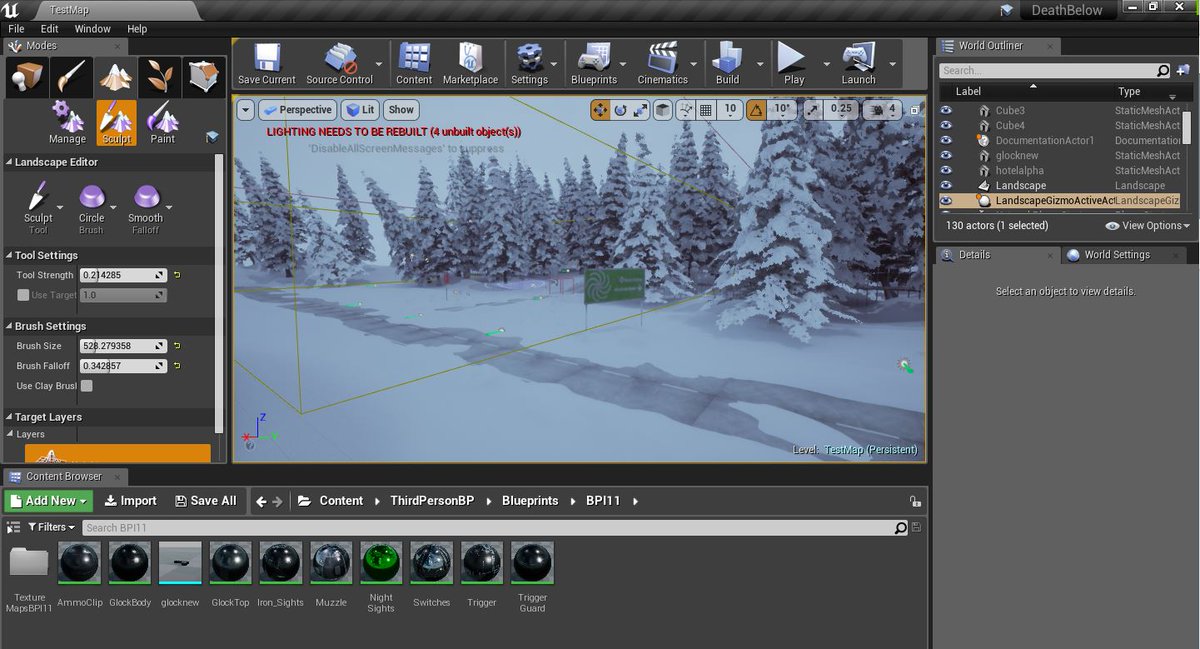Open the Sculpt Tool dropdown
The height and width of the screenshot is (649, 1200).
(x=59, y=207)
